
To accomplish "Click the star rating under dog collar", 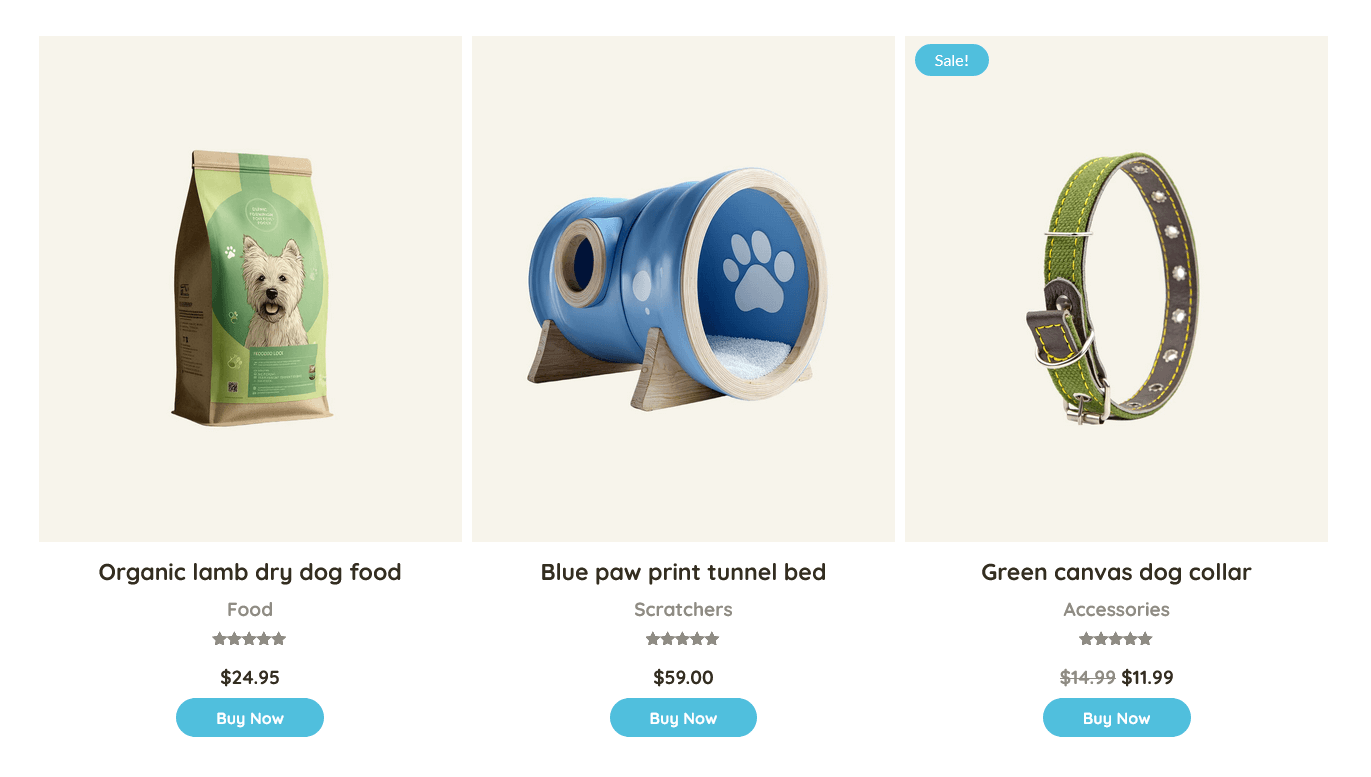I will point(1116,639).
